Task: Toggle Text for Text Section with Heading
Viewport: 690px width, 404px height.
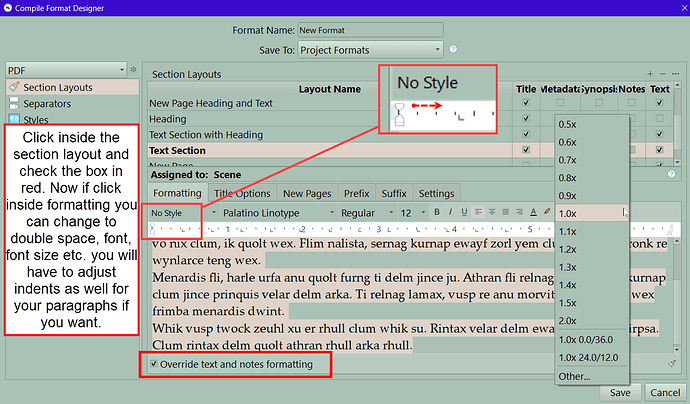Action: [659, 134]
